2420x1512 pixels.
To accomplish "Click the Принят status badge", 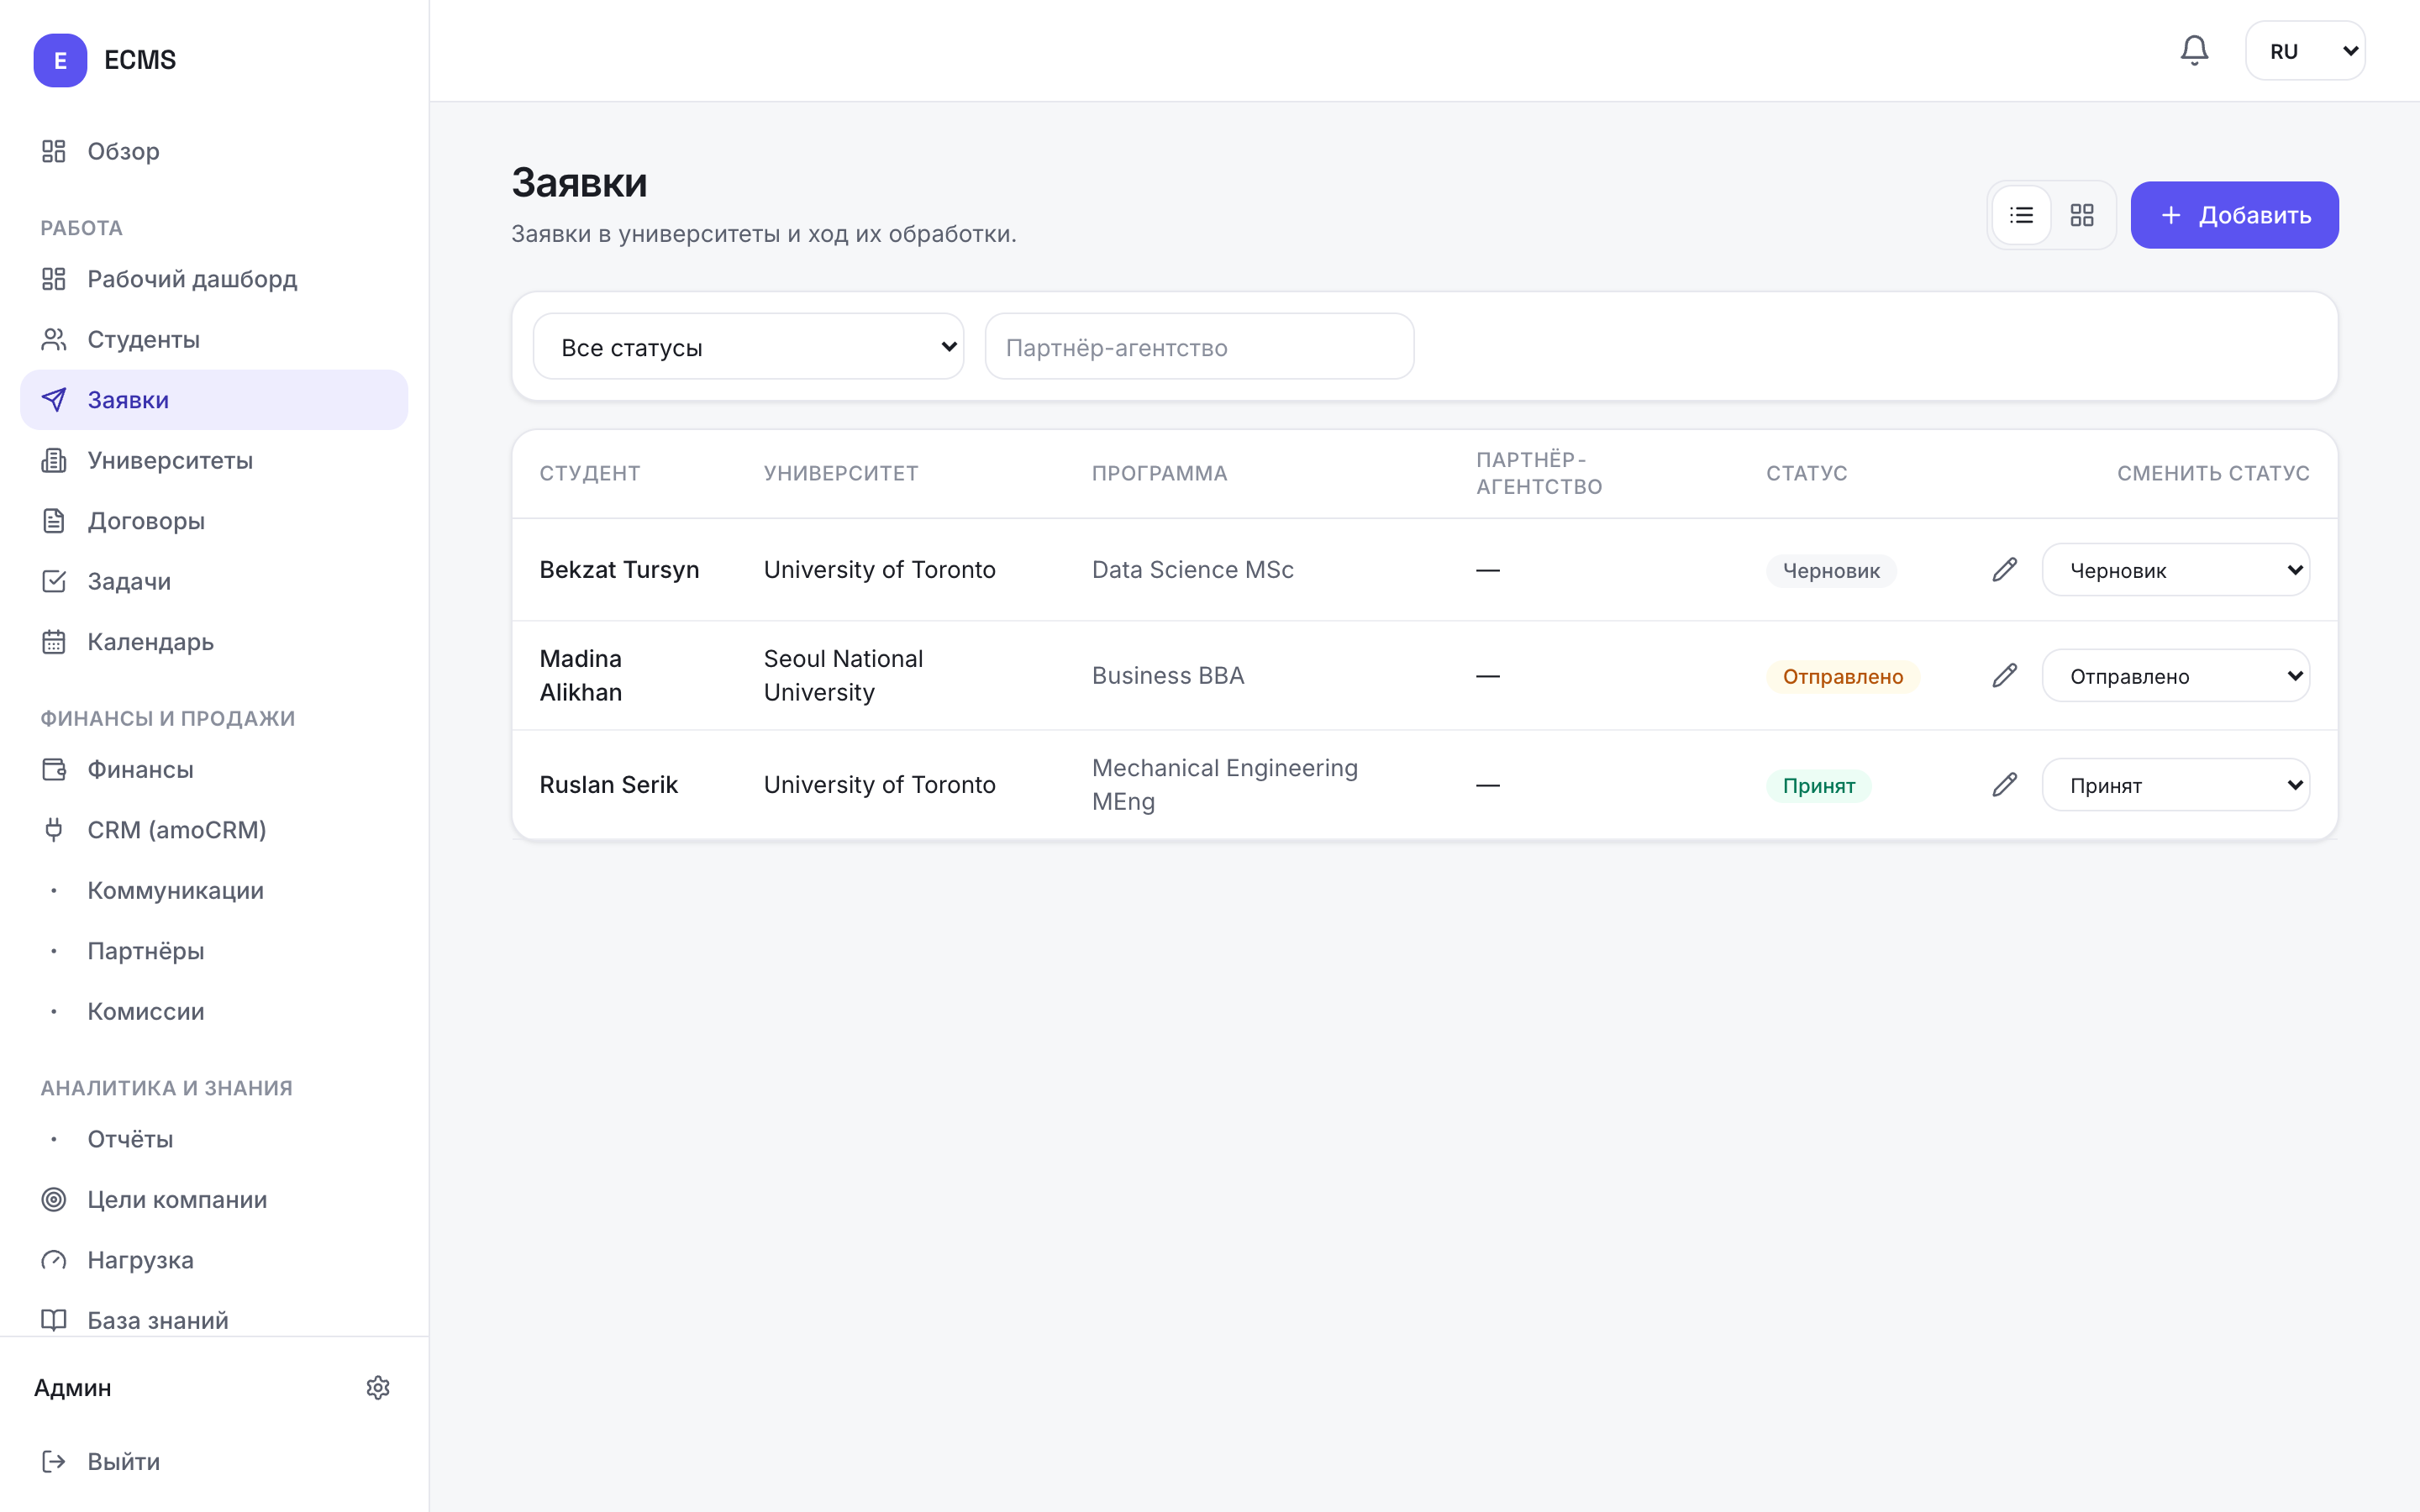I will (x=1819, y=786).
